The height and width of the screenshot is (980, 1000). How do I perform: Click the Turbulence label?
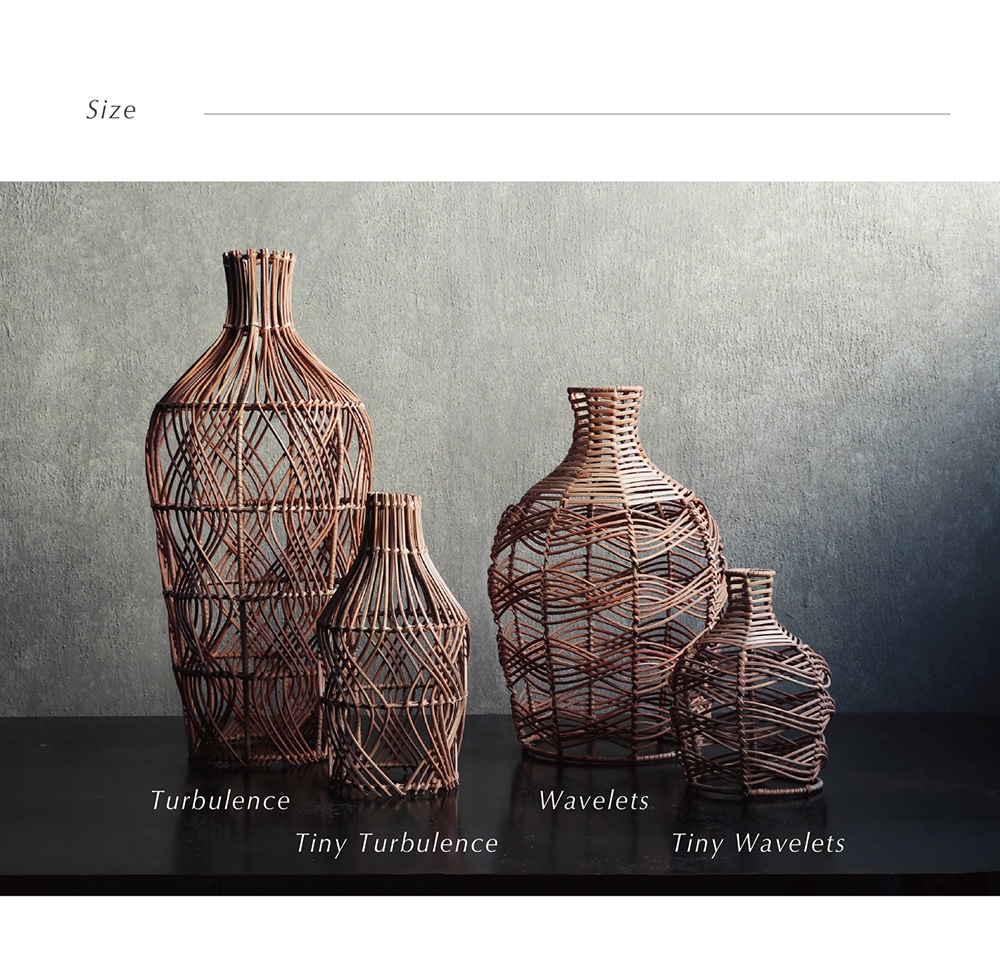coord(220,800)
